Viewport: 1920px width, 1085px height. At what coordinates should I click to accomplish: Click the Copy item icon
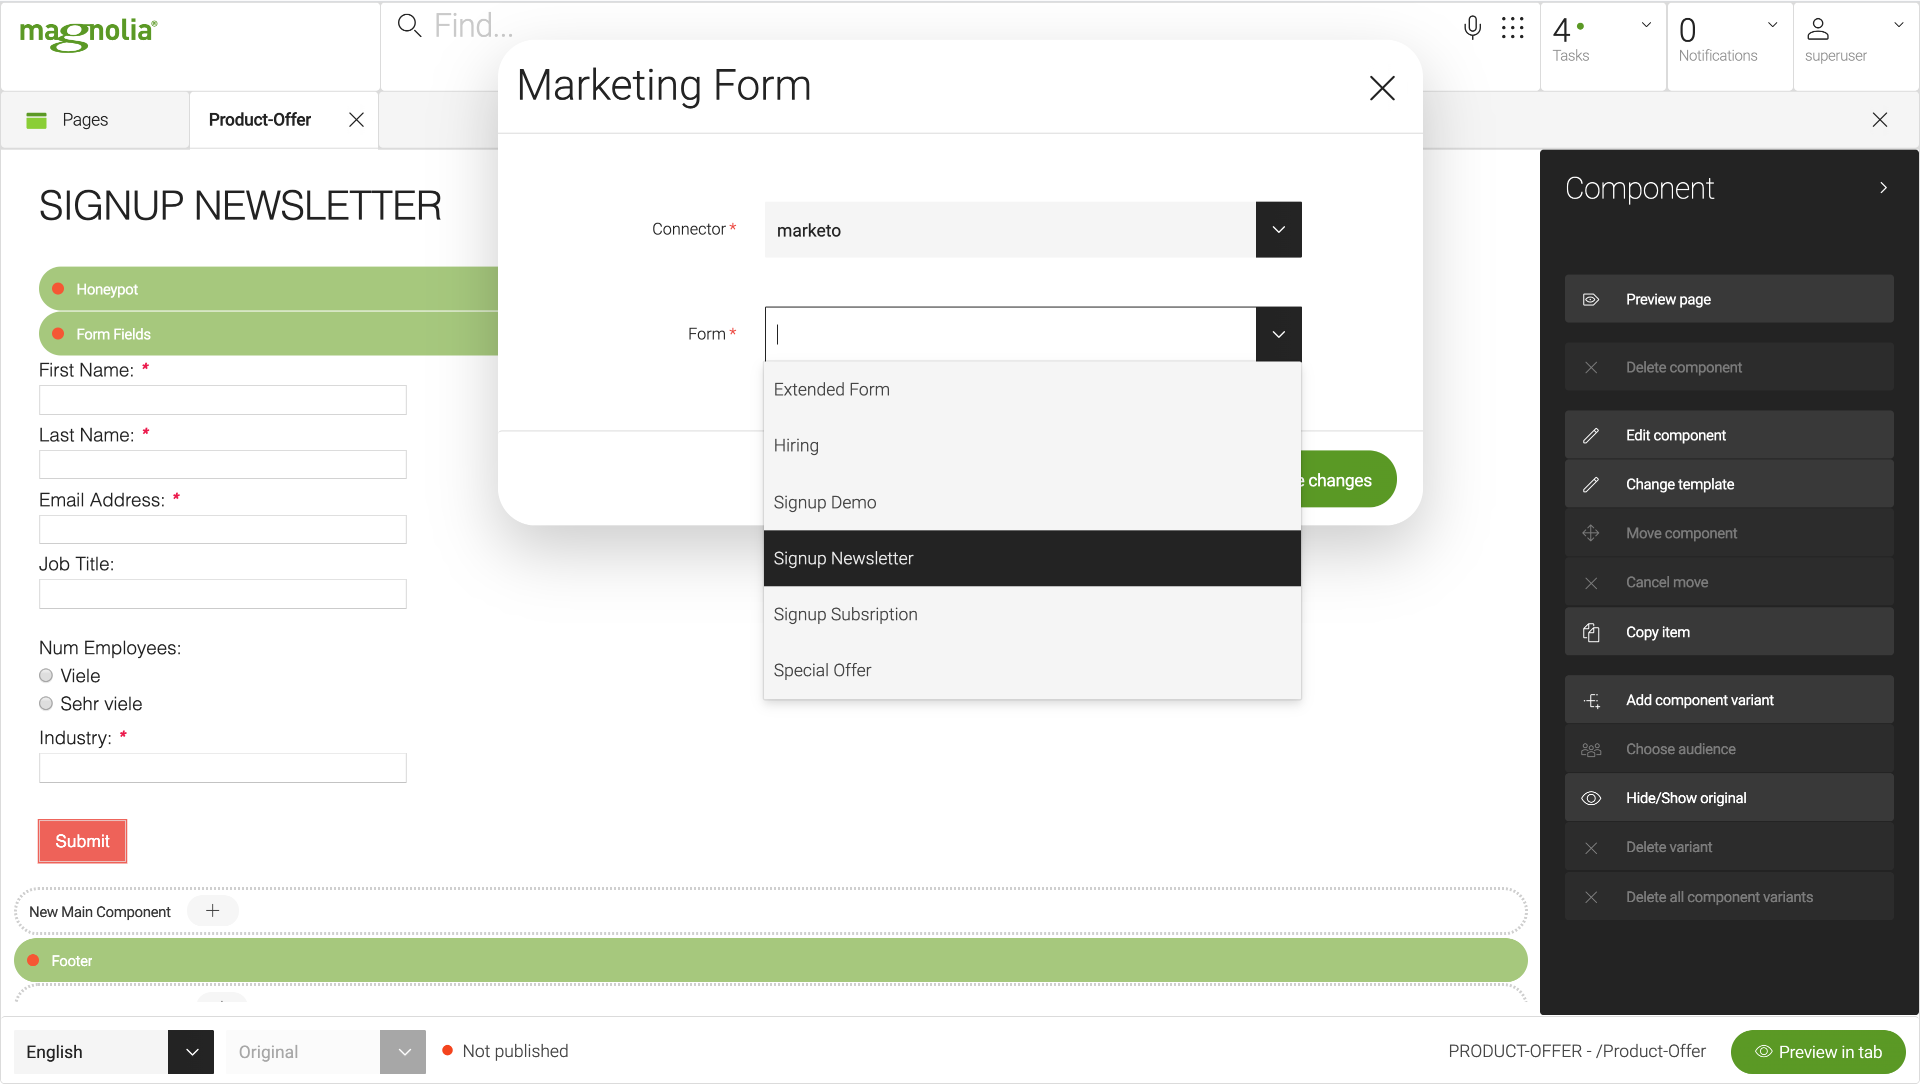[x=1591, y=631]
